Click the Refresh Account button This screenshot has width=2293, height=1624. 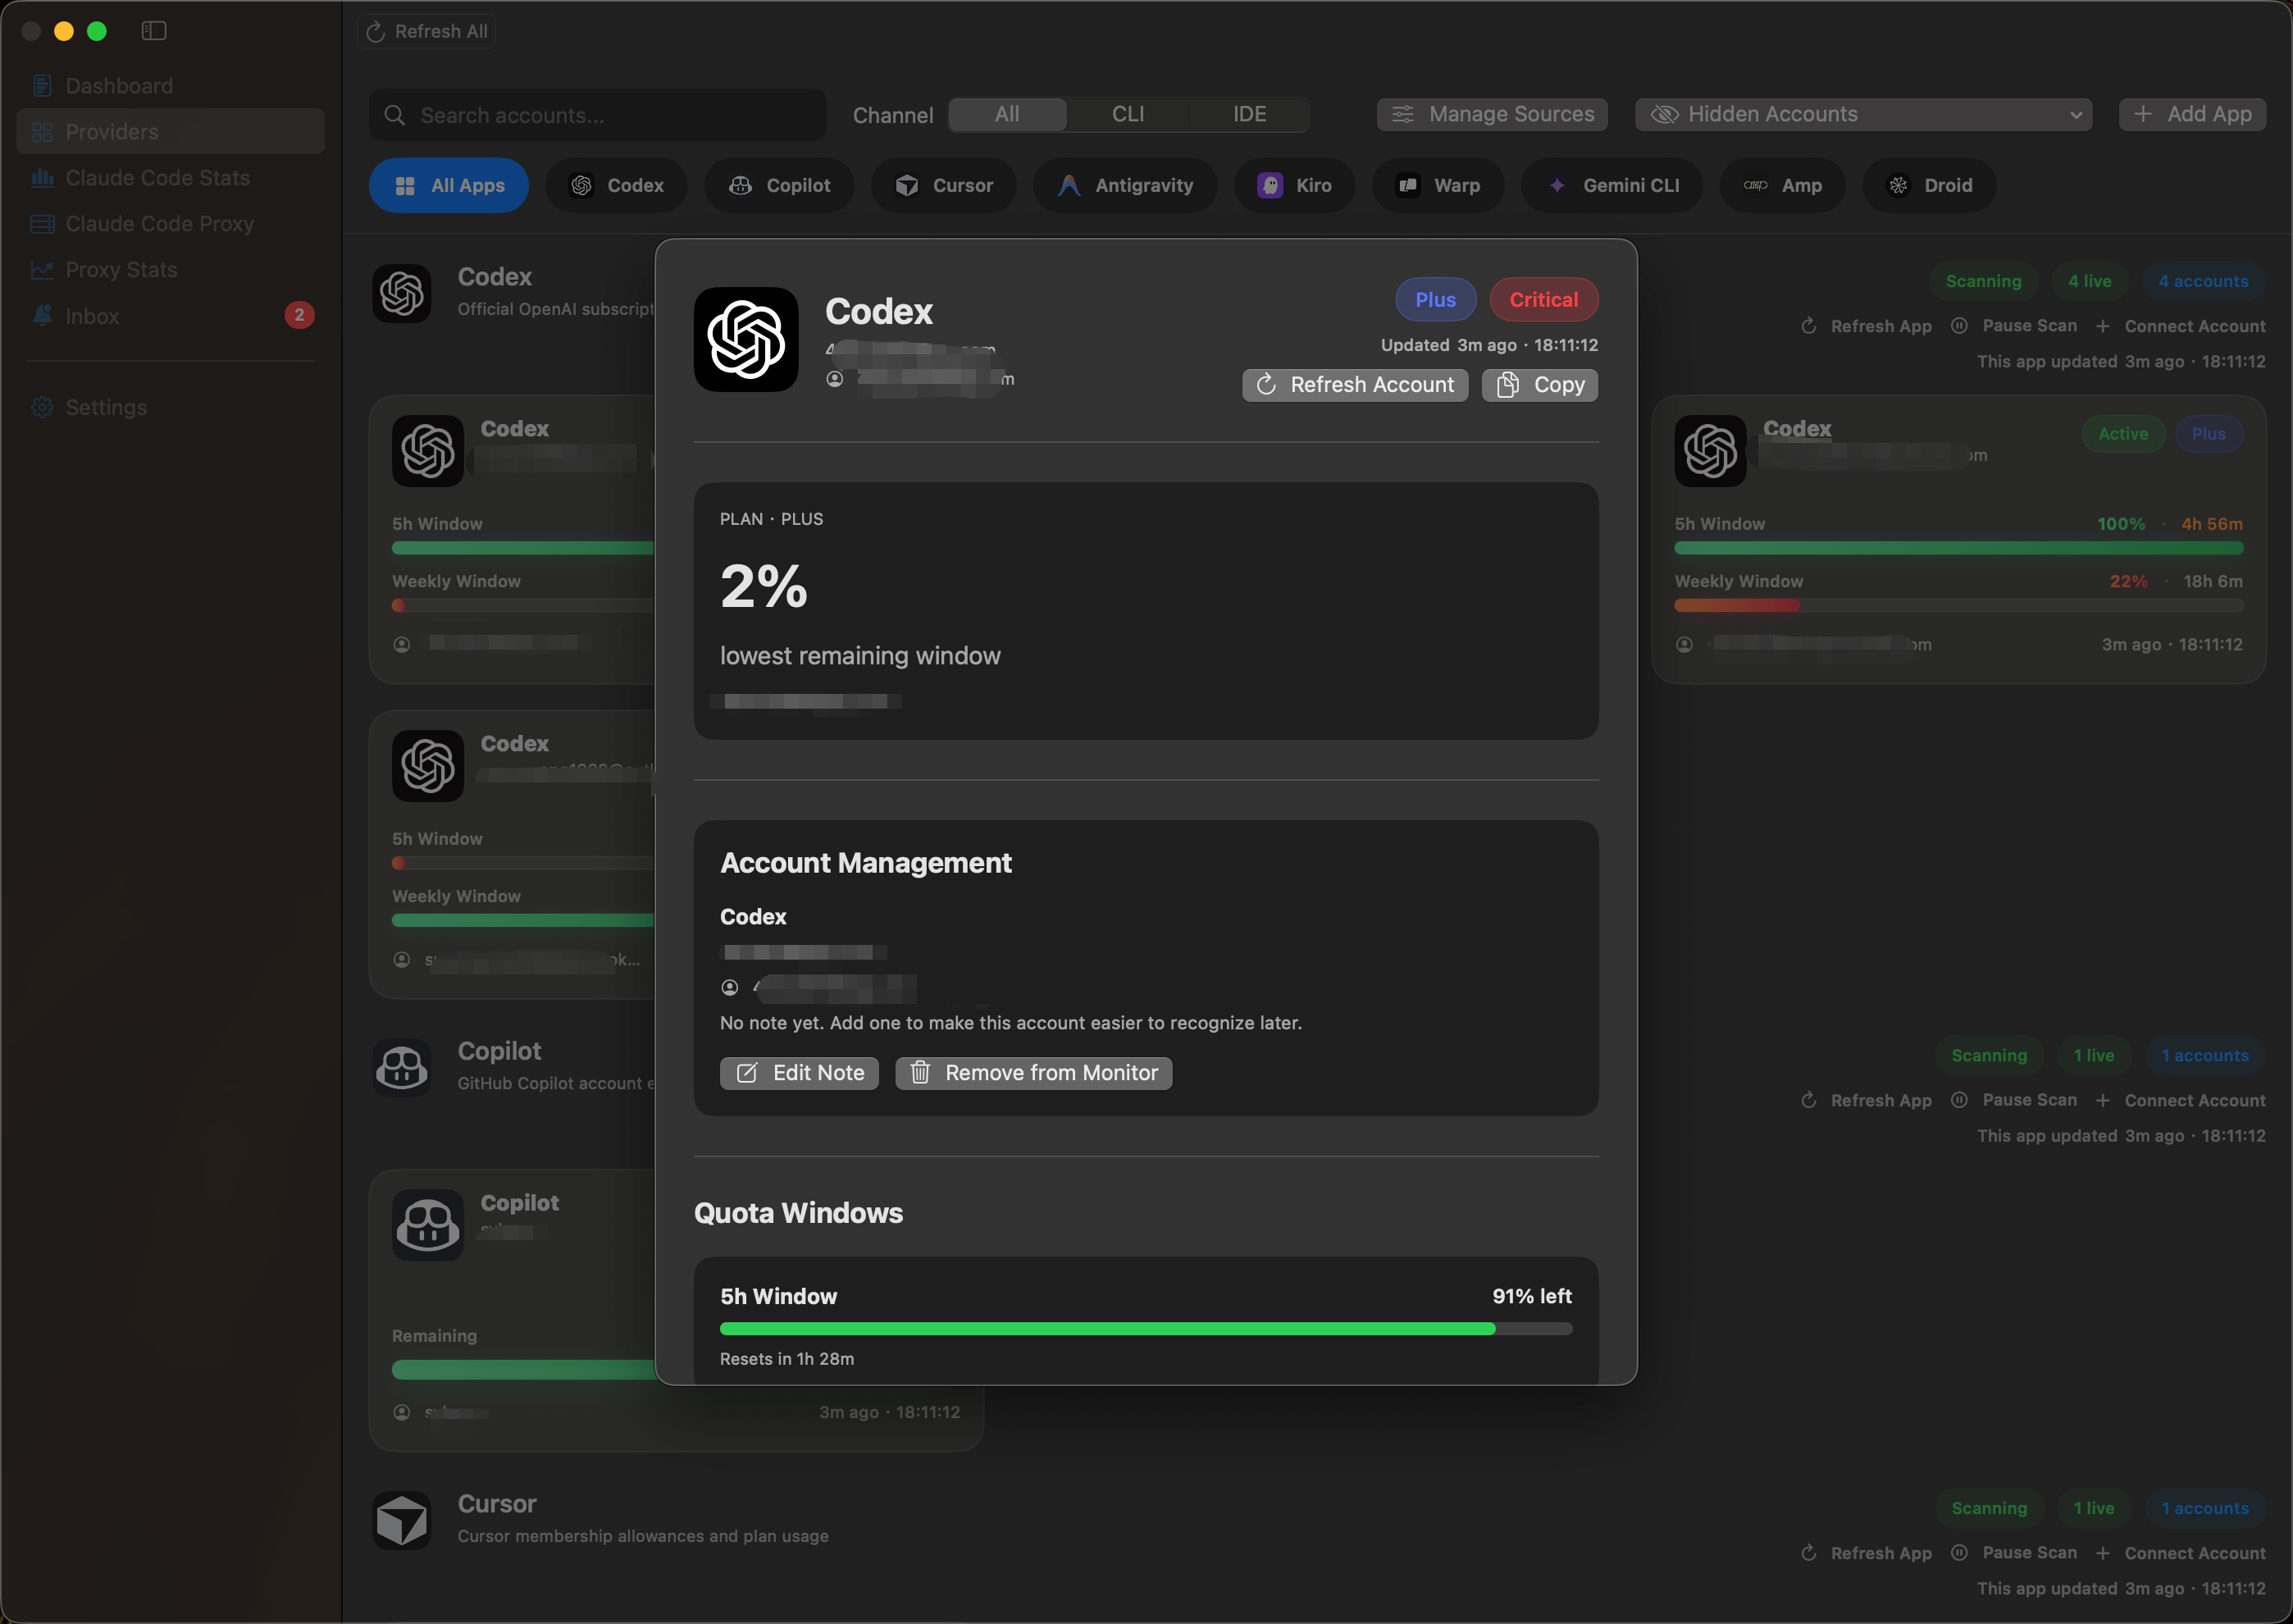[x=1354, y=385]
